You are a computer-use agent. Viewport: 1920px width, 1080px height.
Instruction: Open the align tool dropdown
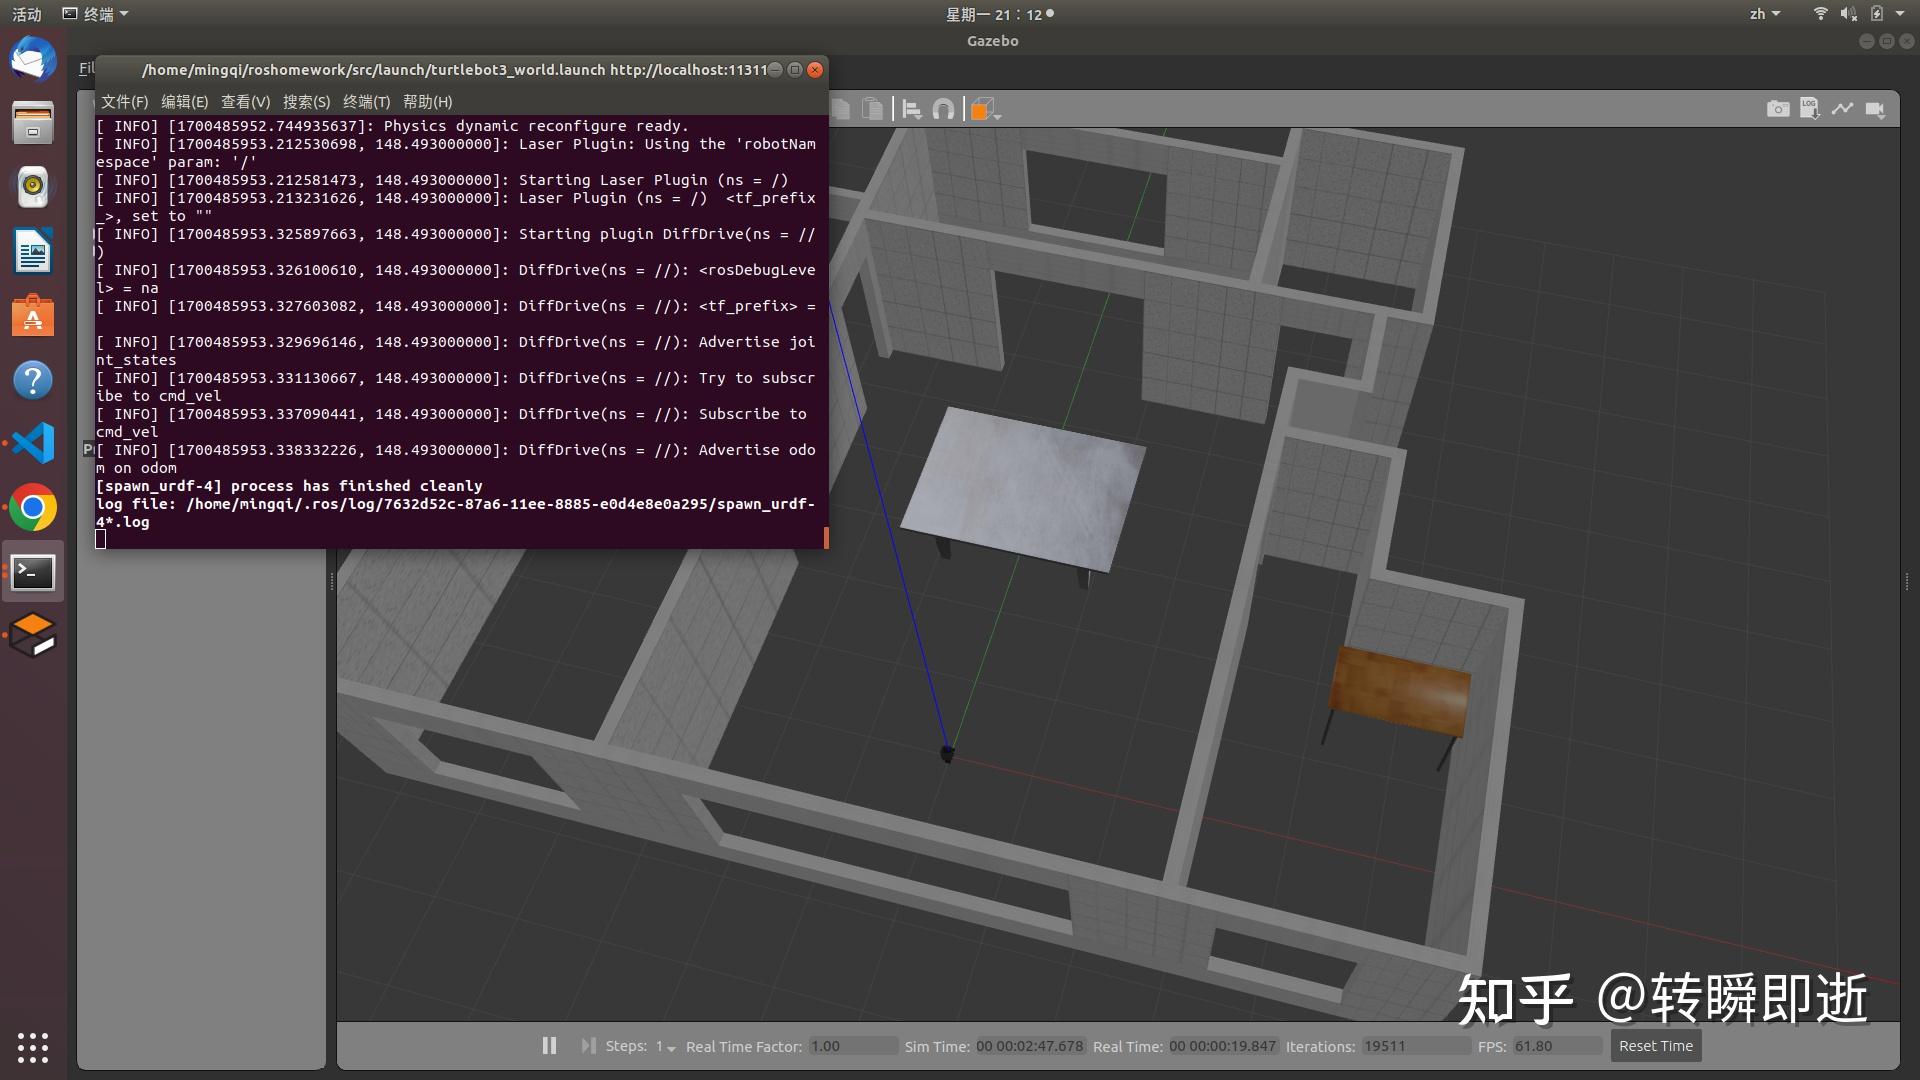point(911,109)
